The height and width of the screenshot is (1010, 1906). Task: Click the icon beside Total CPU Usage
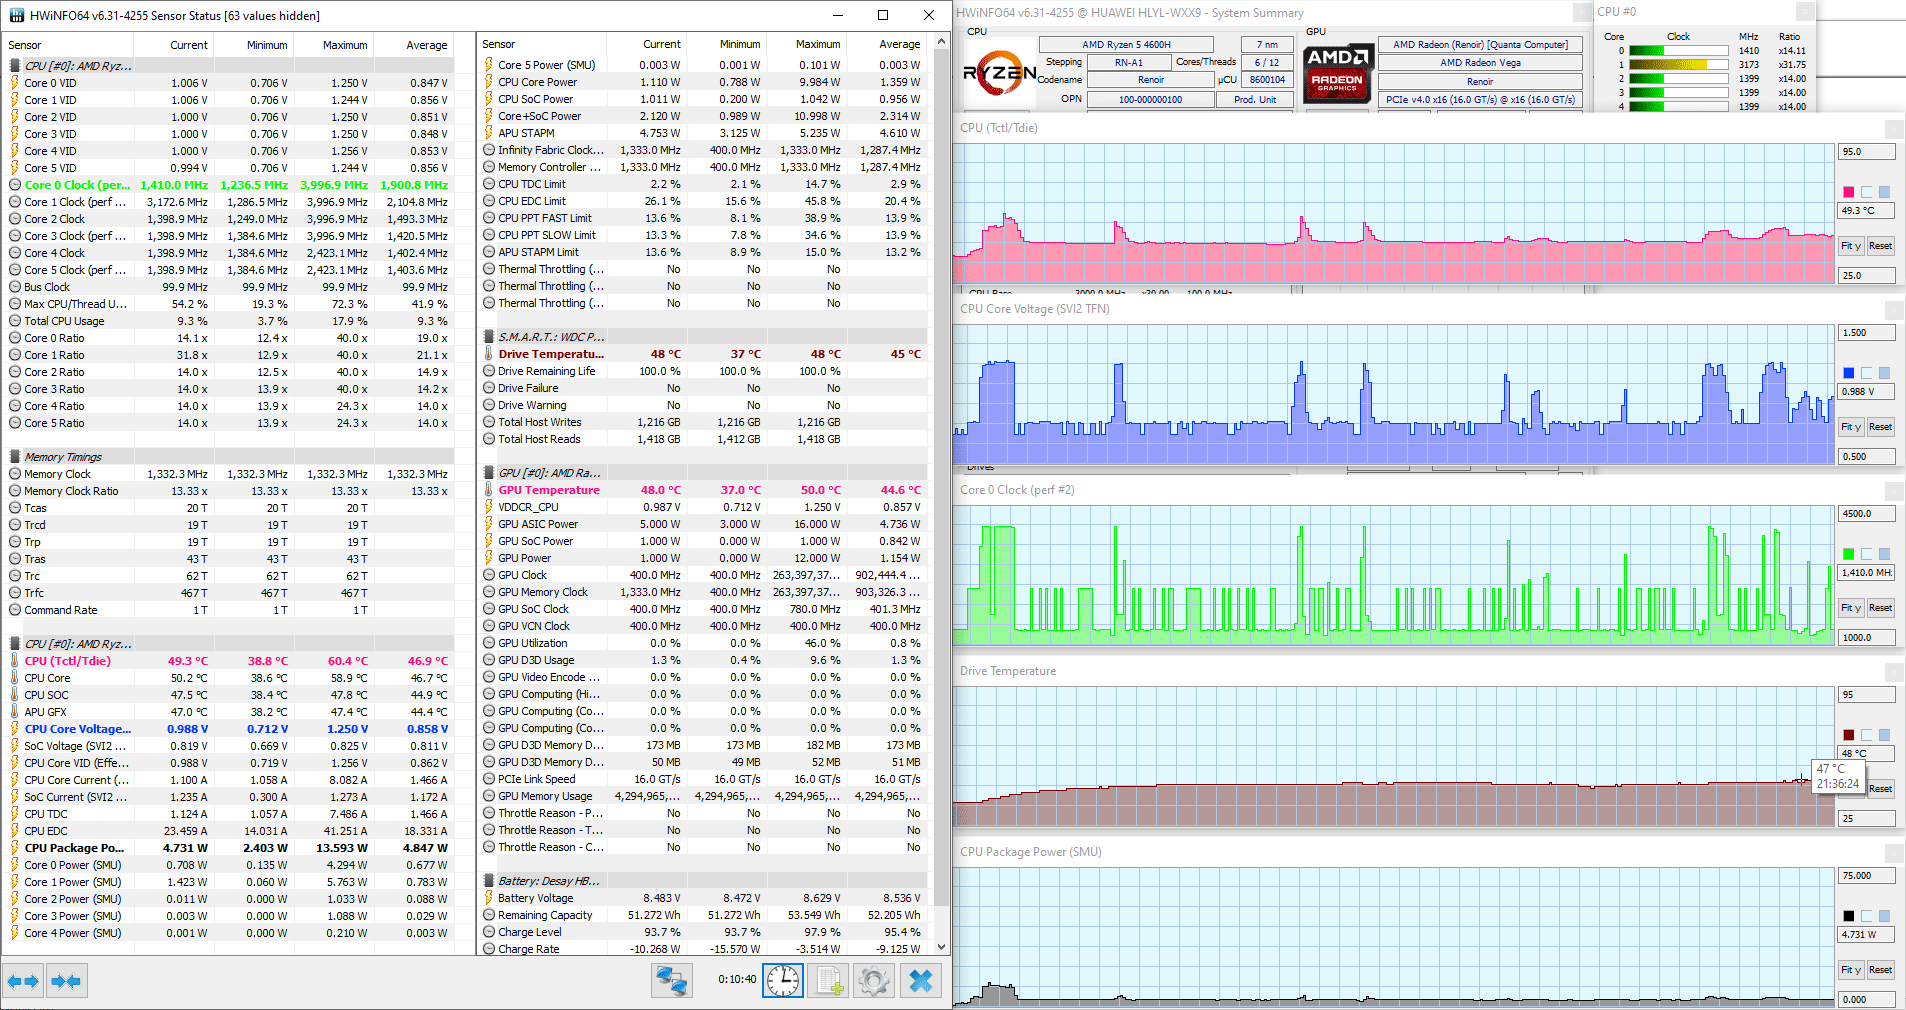point(15,321)
